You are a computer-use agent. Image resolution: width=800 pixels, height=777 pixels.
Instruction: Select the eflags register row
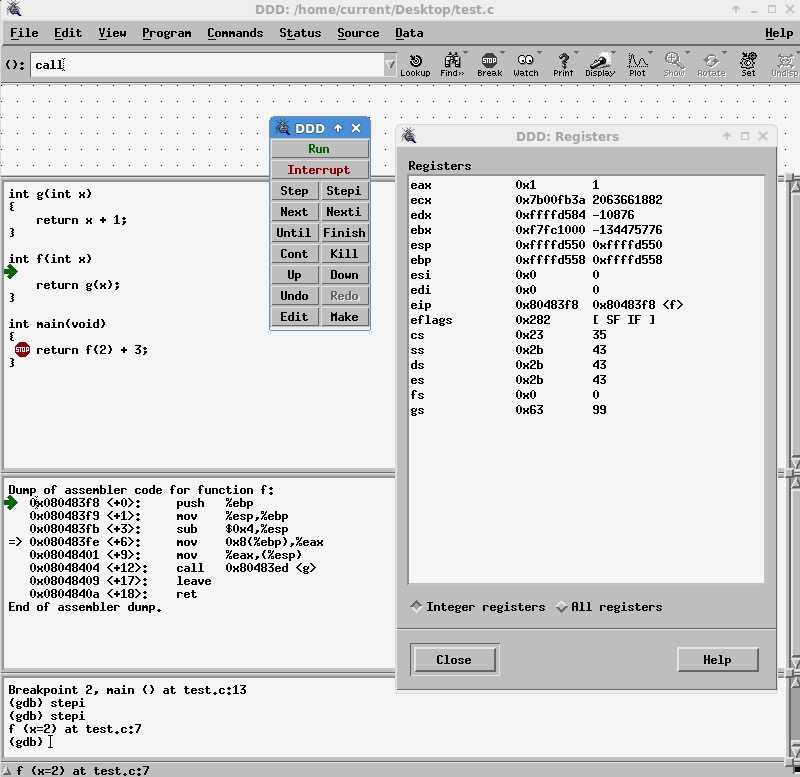tap(586, 320)
